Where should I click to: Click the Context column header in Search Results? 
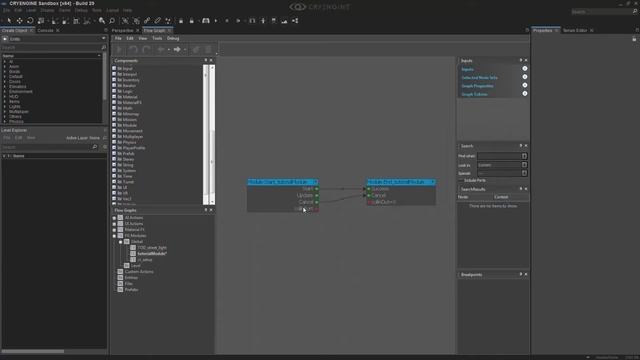(x=501, y=197)
